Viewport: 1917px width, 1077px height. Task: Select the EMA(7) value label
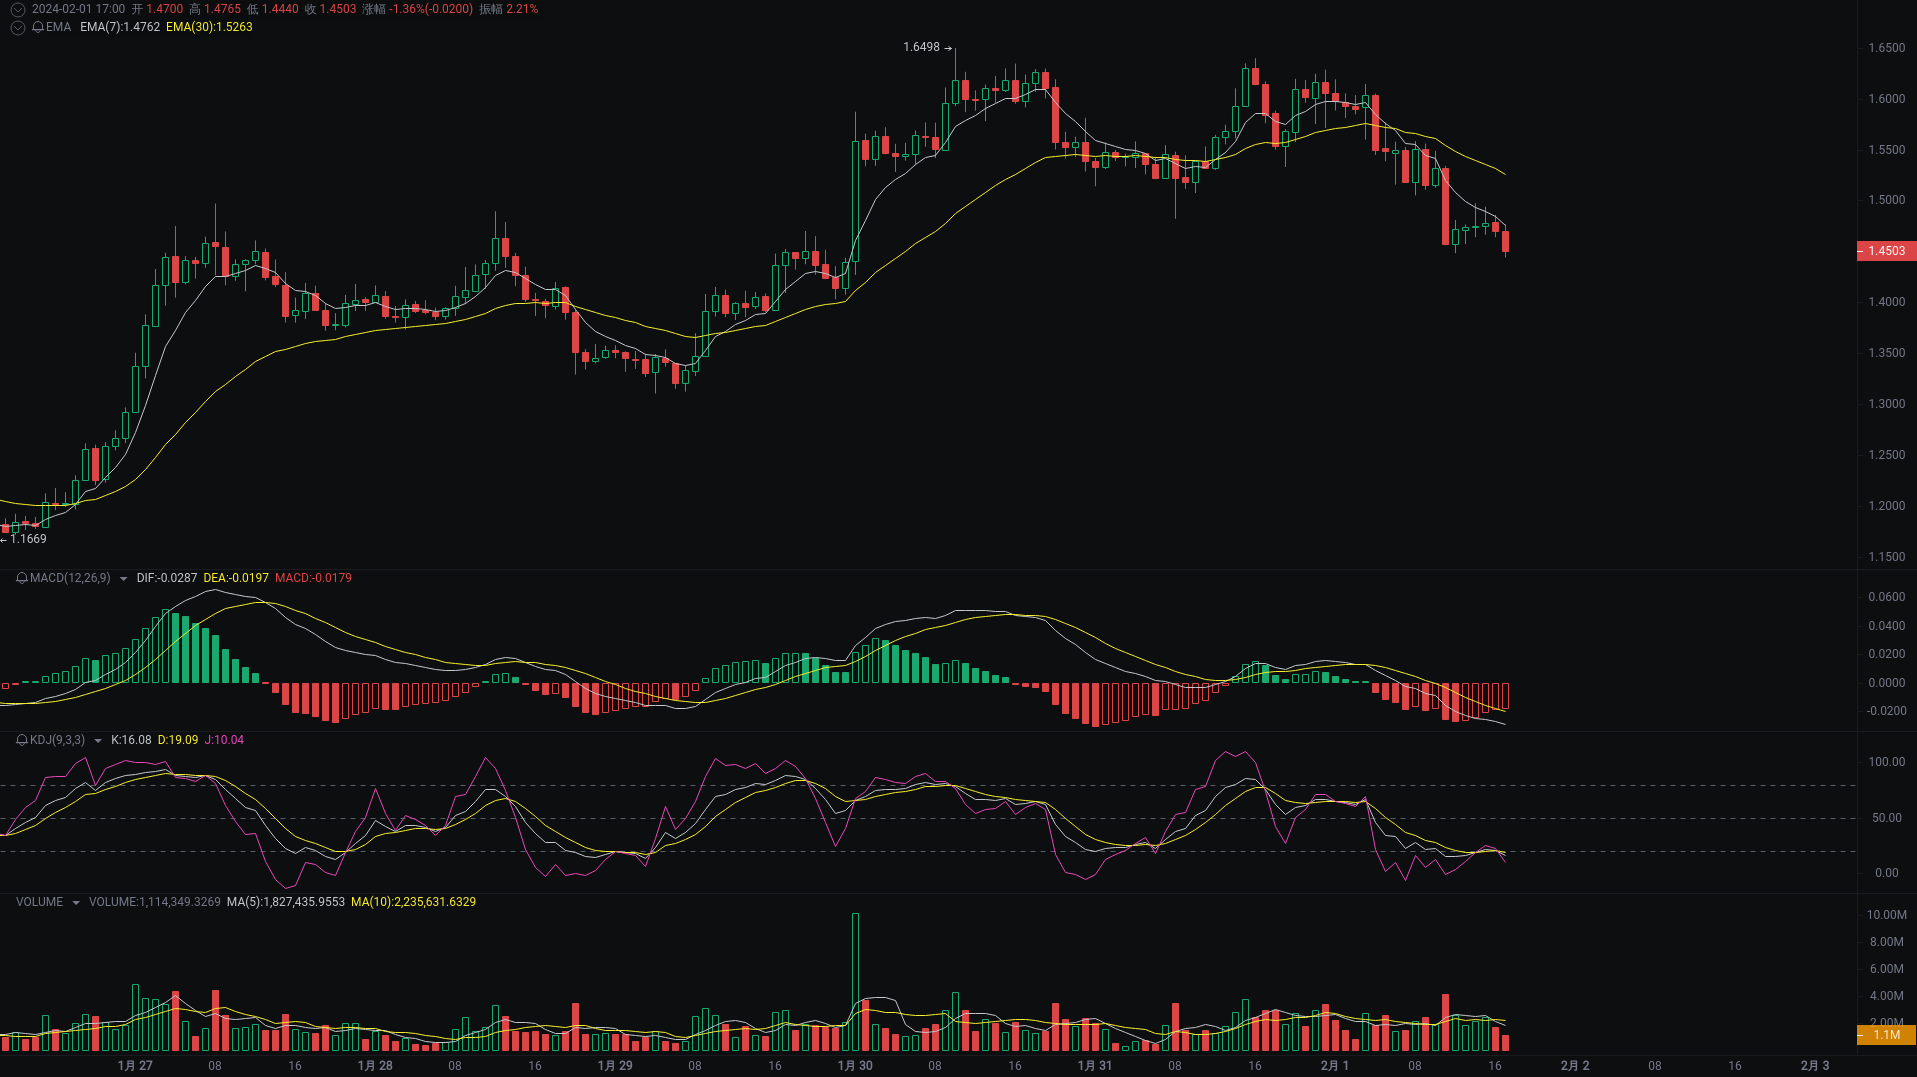[120, 27]
